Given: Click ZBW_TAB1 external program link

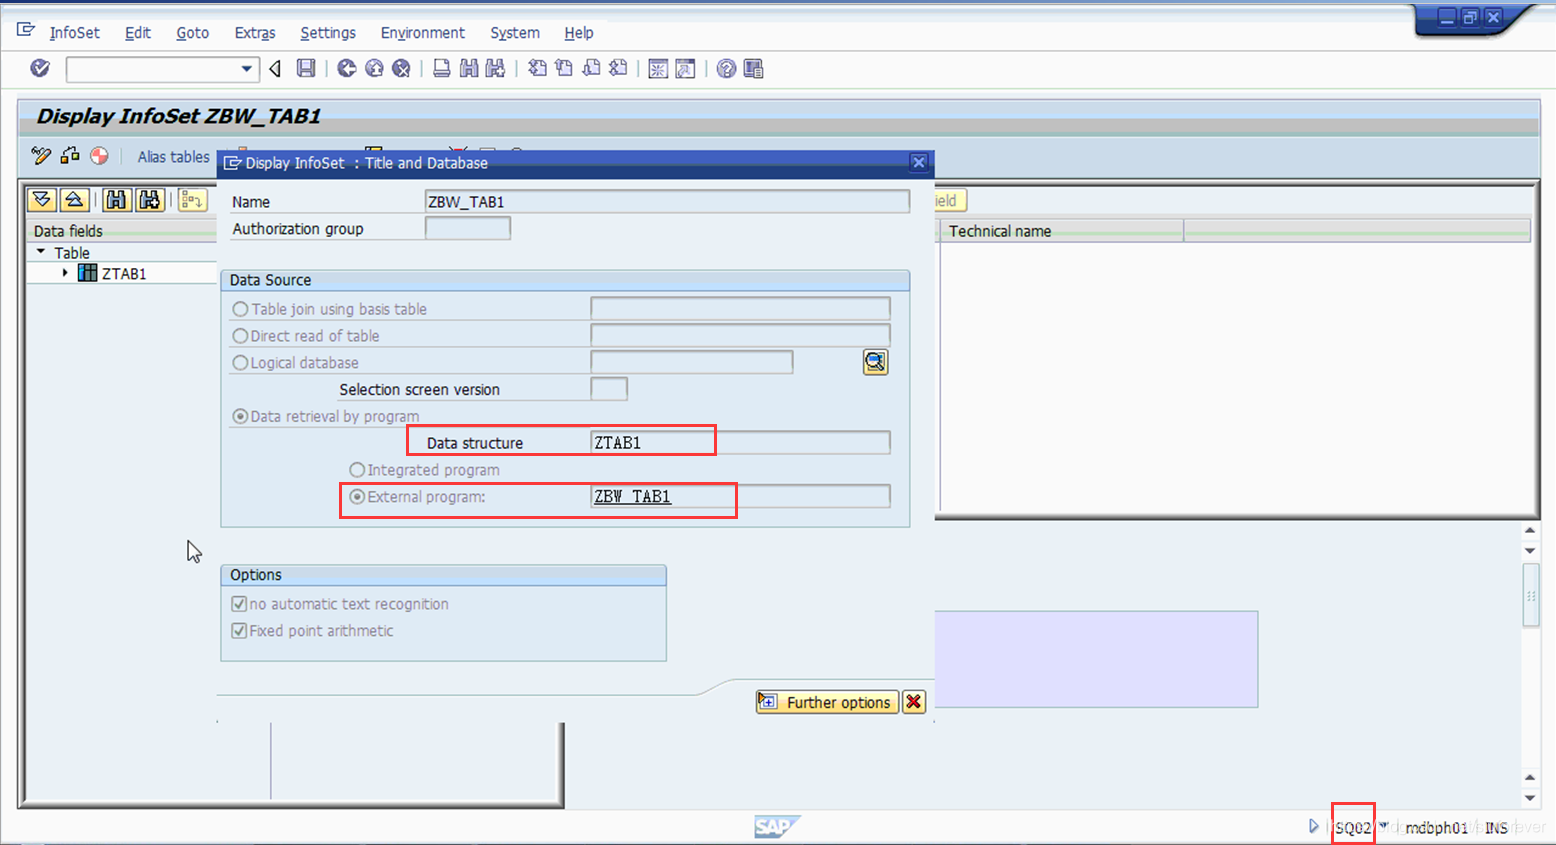Looking at the screenshot, I should 632,497.
